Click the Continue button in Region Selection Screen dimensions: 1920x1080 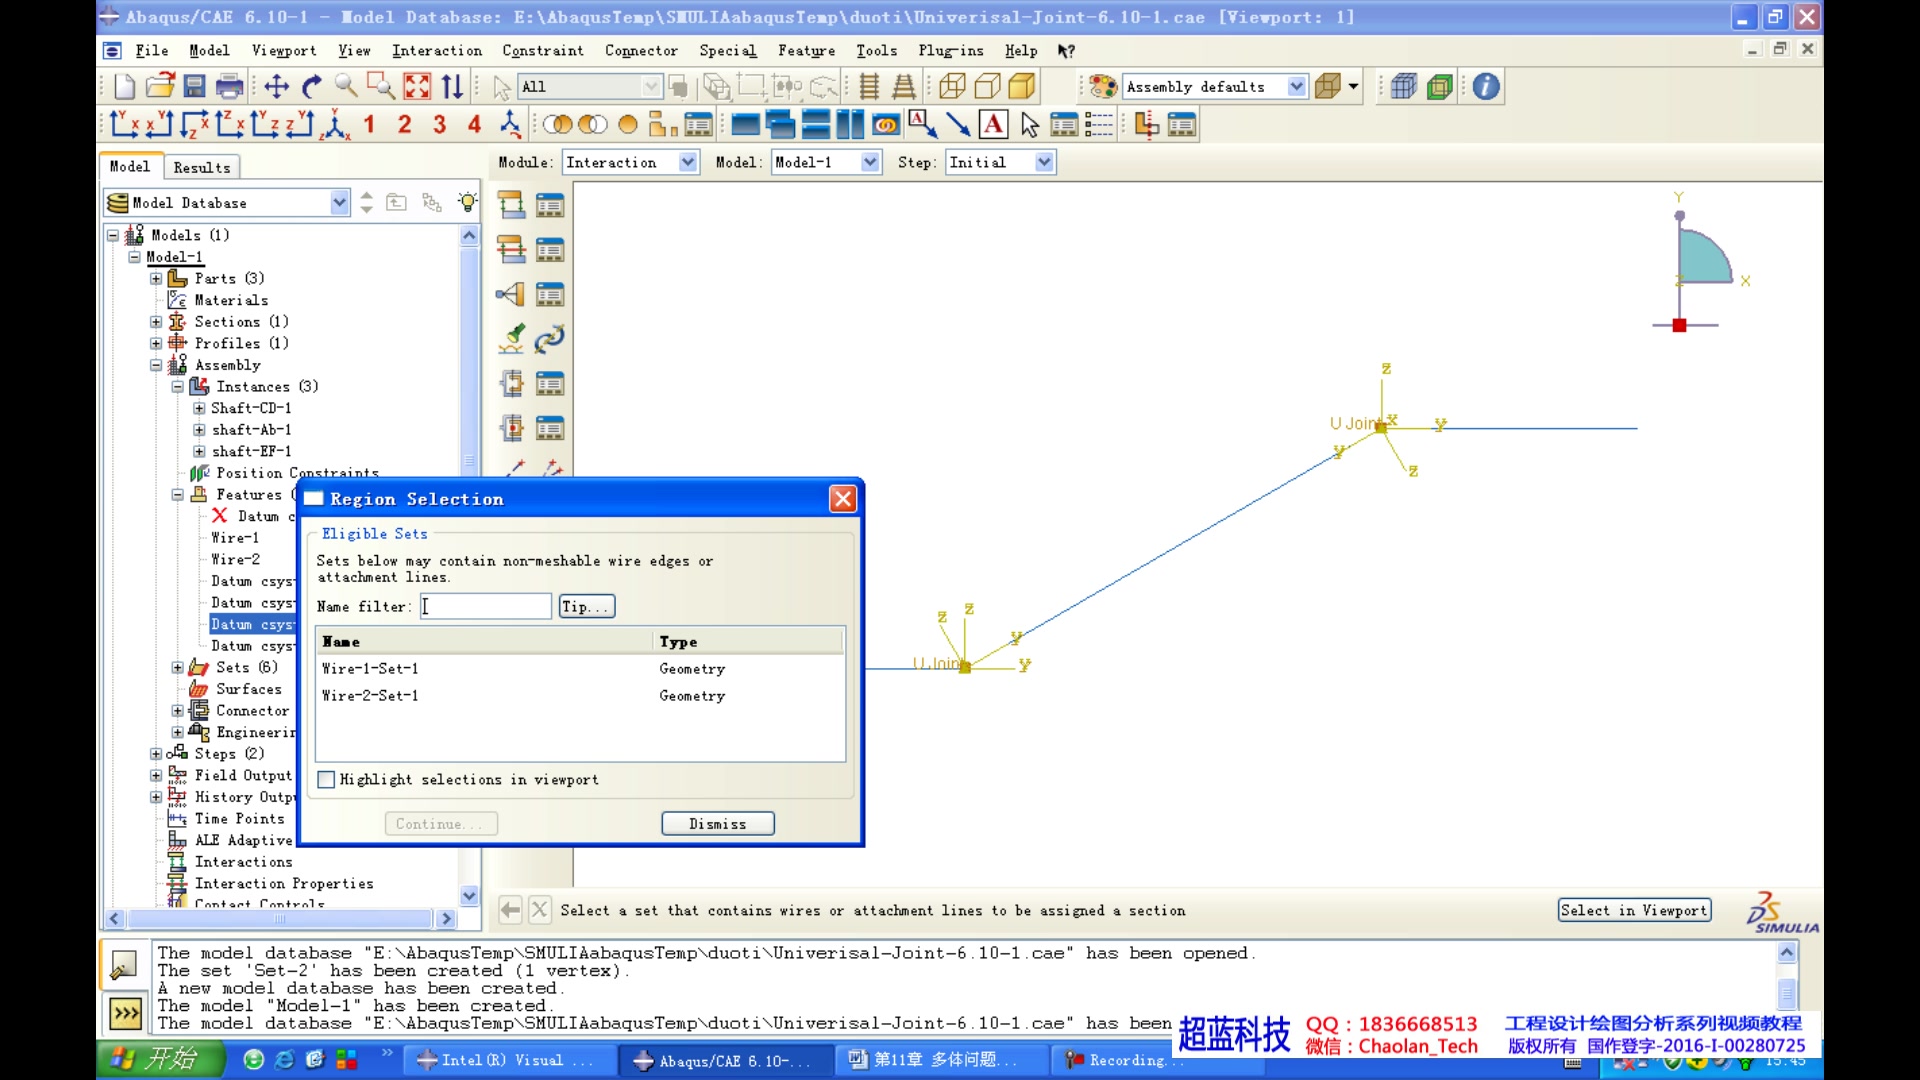click(440, 823)
